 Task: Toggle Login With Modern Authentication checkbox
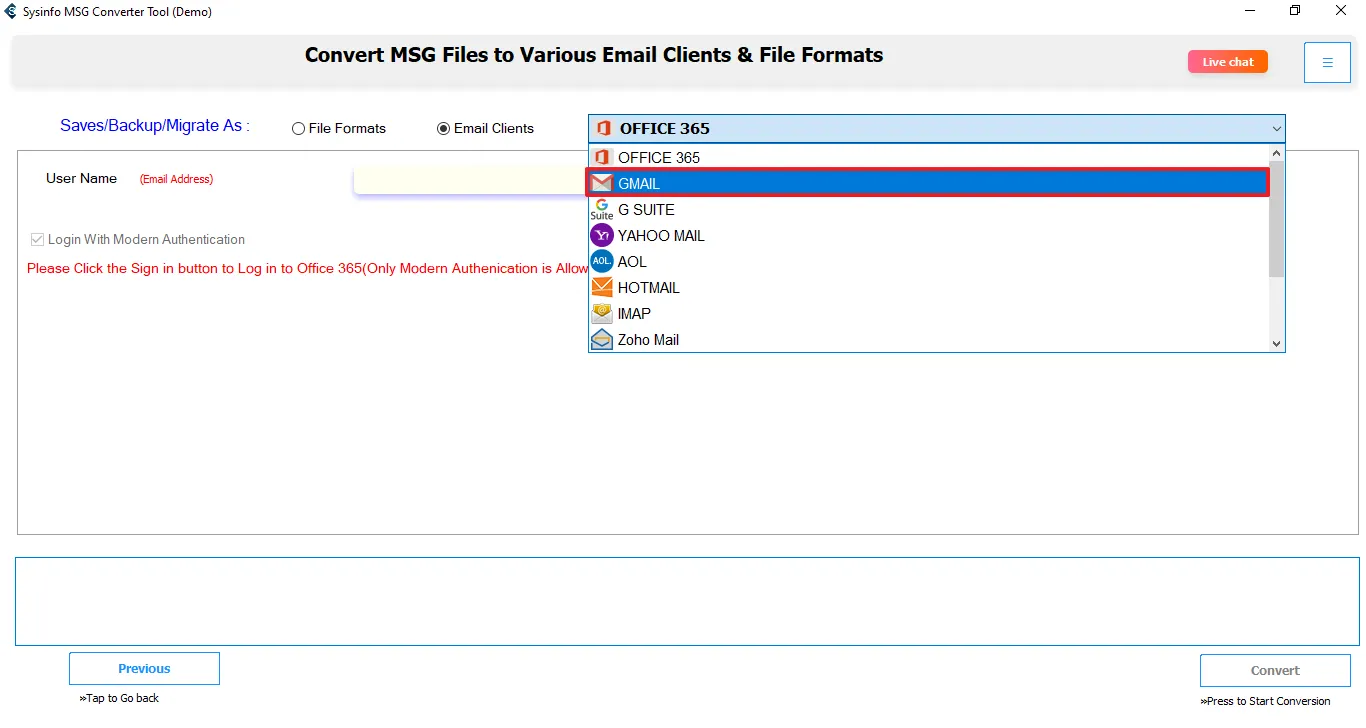(x=38, y=240)
